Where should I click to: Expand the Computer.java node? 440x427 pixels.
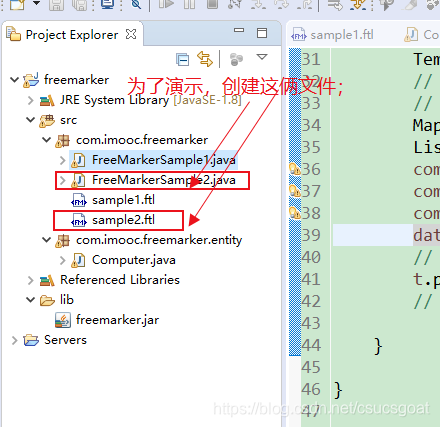pyautogui.click(x=62, y=260)
